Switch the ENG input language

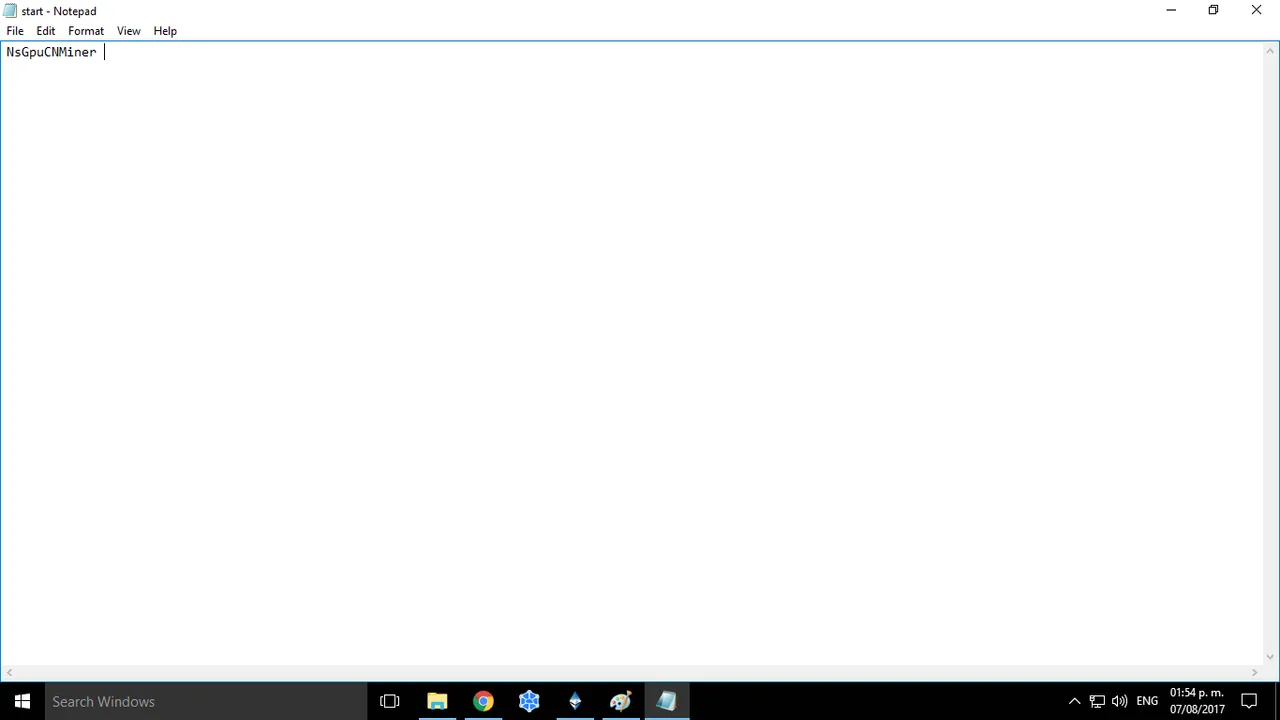point(1147,701)
